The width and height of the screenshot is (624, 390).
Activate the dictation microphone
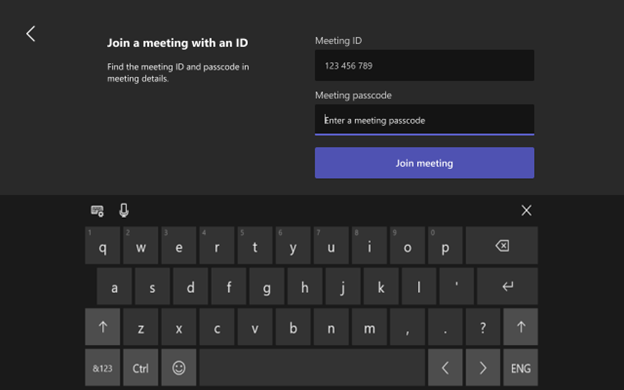tap(124, 211)
